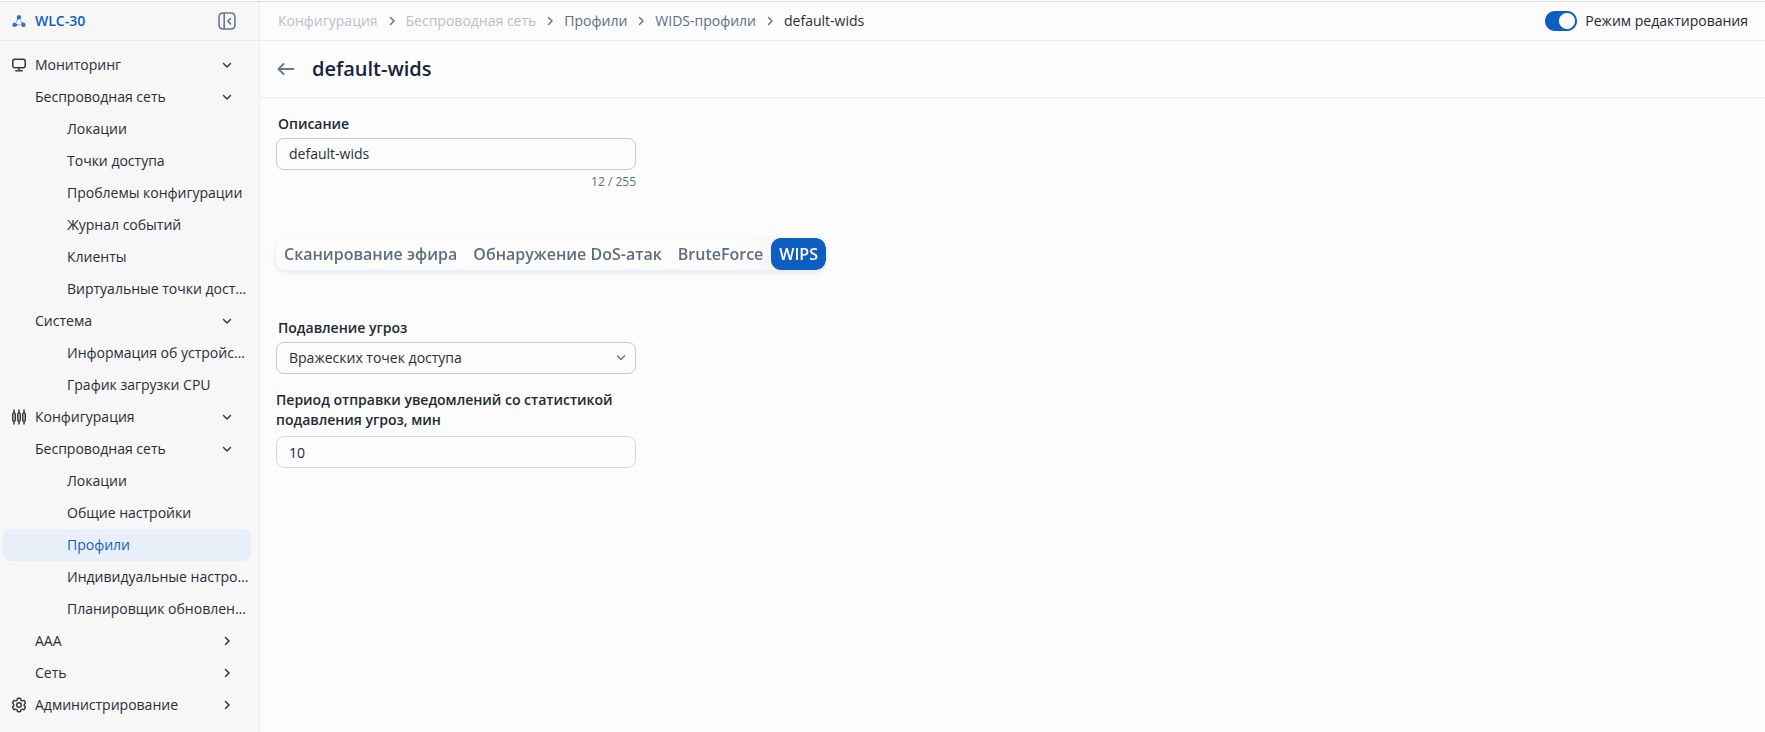
Task: Collapse the Система section chevron
Action: (x=227, y=321)
